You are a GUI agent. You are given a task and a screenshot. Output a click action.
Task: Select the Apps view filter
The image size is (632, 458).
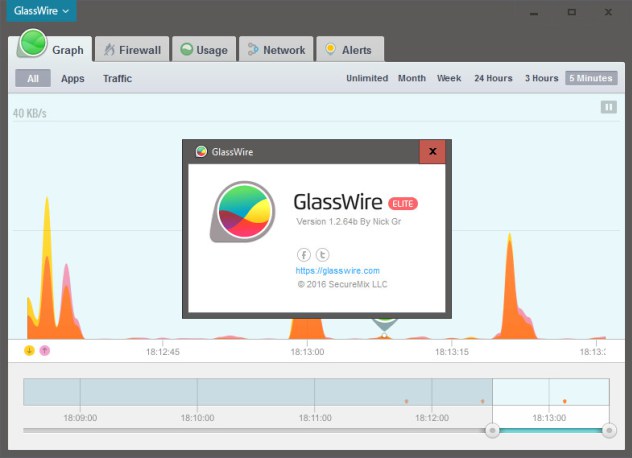click(x=73, y=78)
